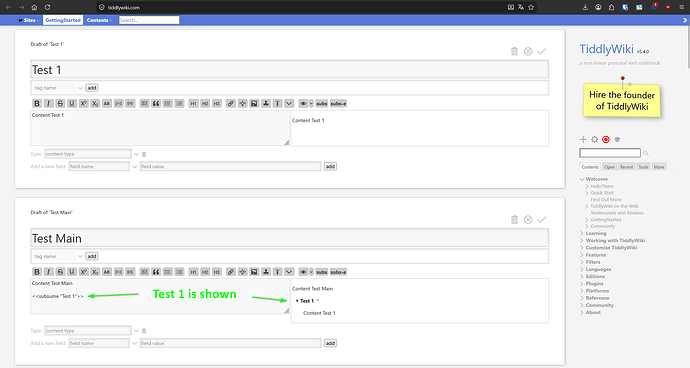This screenshot has height=368, width=690.
Task: Delete the 'Test Main' draft via the trash icon
Action: click(514, 219)
